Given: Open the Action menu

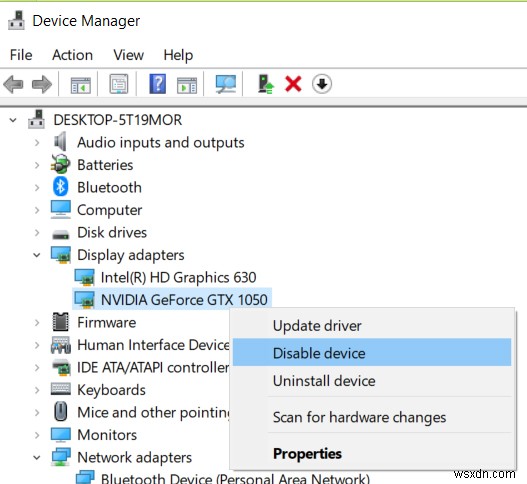Looking at the screenshot, I should tap(72, 55).
